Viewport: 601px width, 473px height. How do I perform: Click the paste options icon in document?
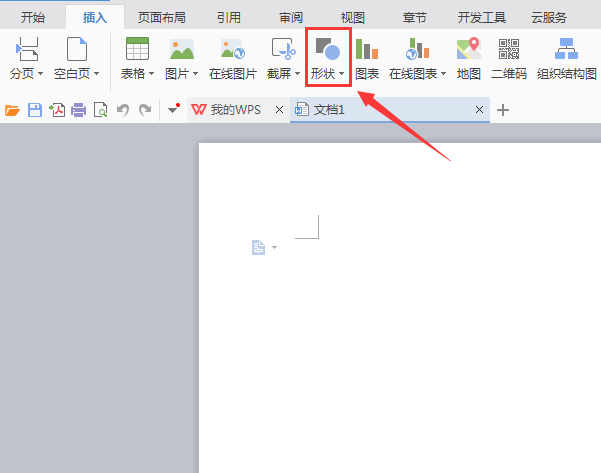258,248
